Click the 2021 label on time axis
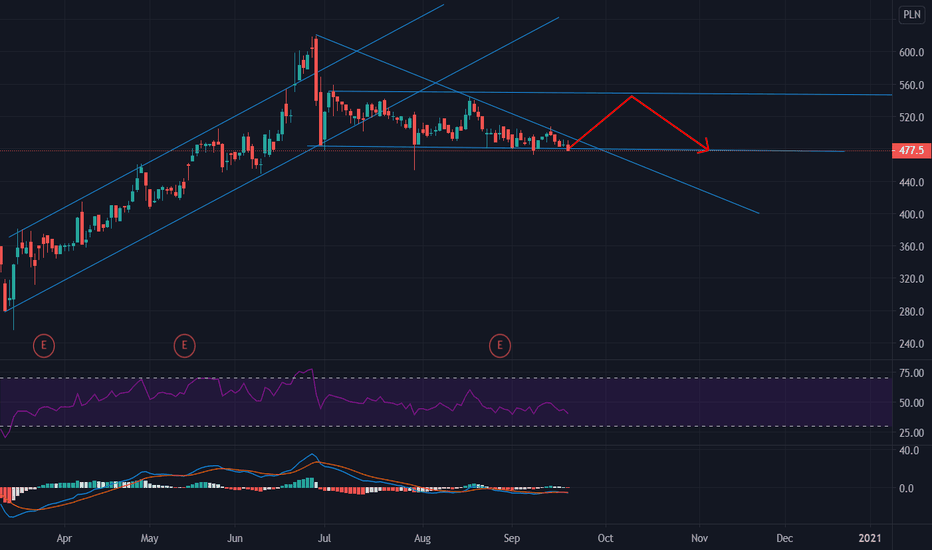Screen dimensions: 932x550 coord(870,538)
